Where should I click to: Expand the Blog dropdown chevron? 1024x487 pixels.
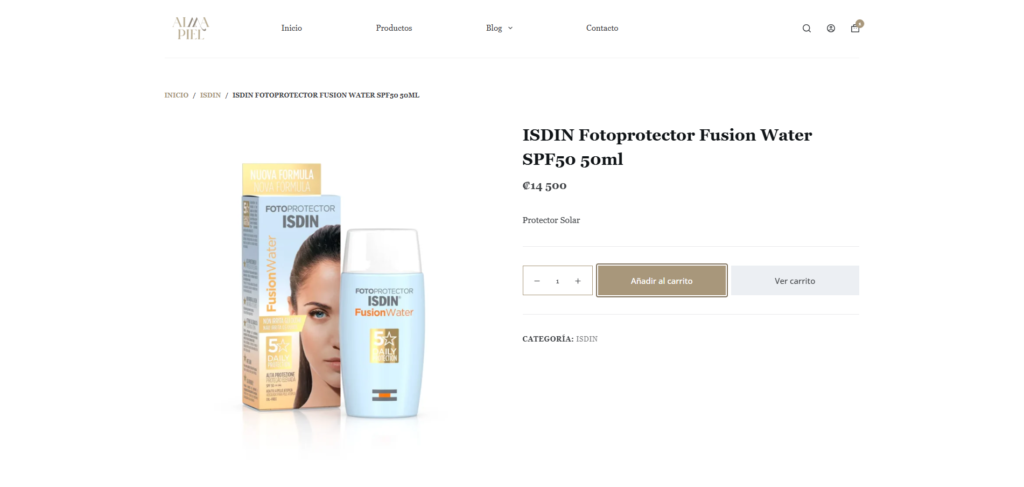point(510,28)
